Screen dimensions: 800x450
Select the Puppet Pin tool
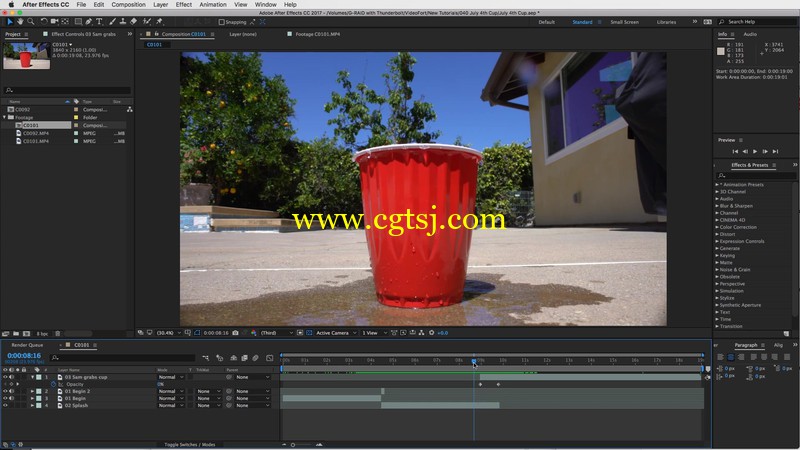[x=159, y=21]
